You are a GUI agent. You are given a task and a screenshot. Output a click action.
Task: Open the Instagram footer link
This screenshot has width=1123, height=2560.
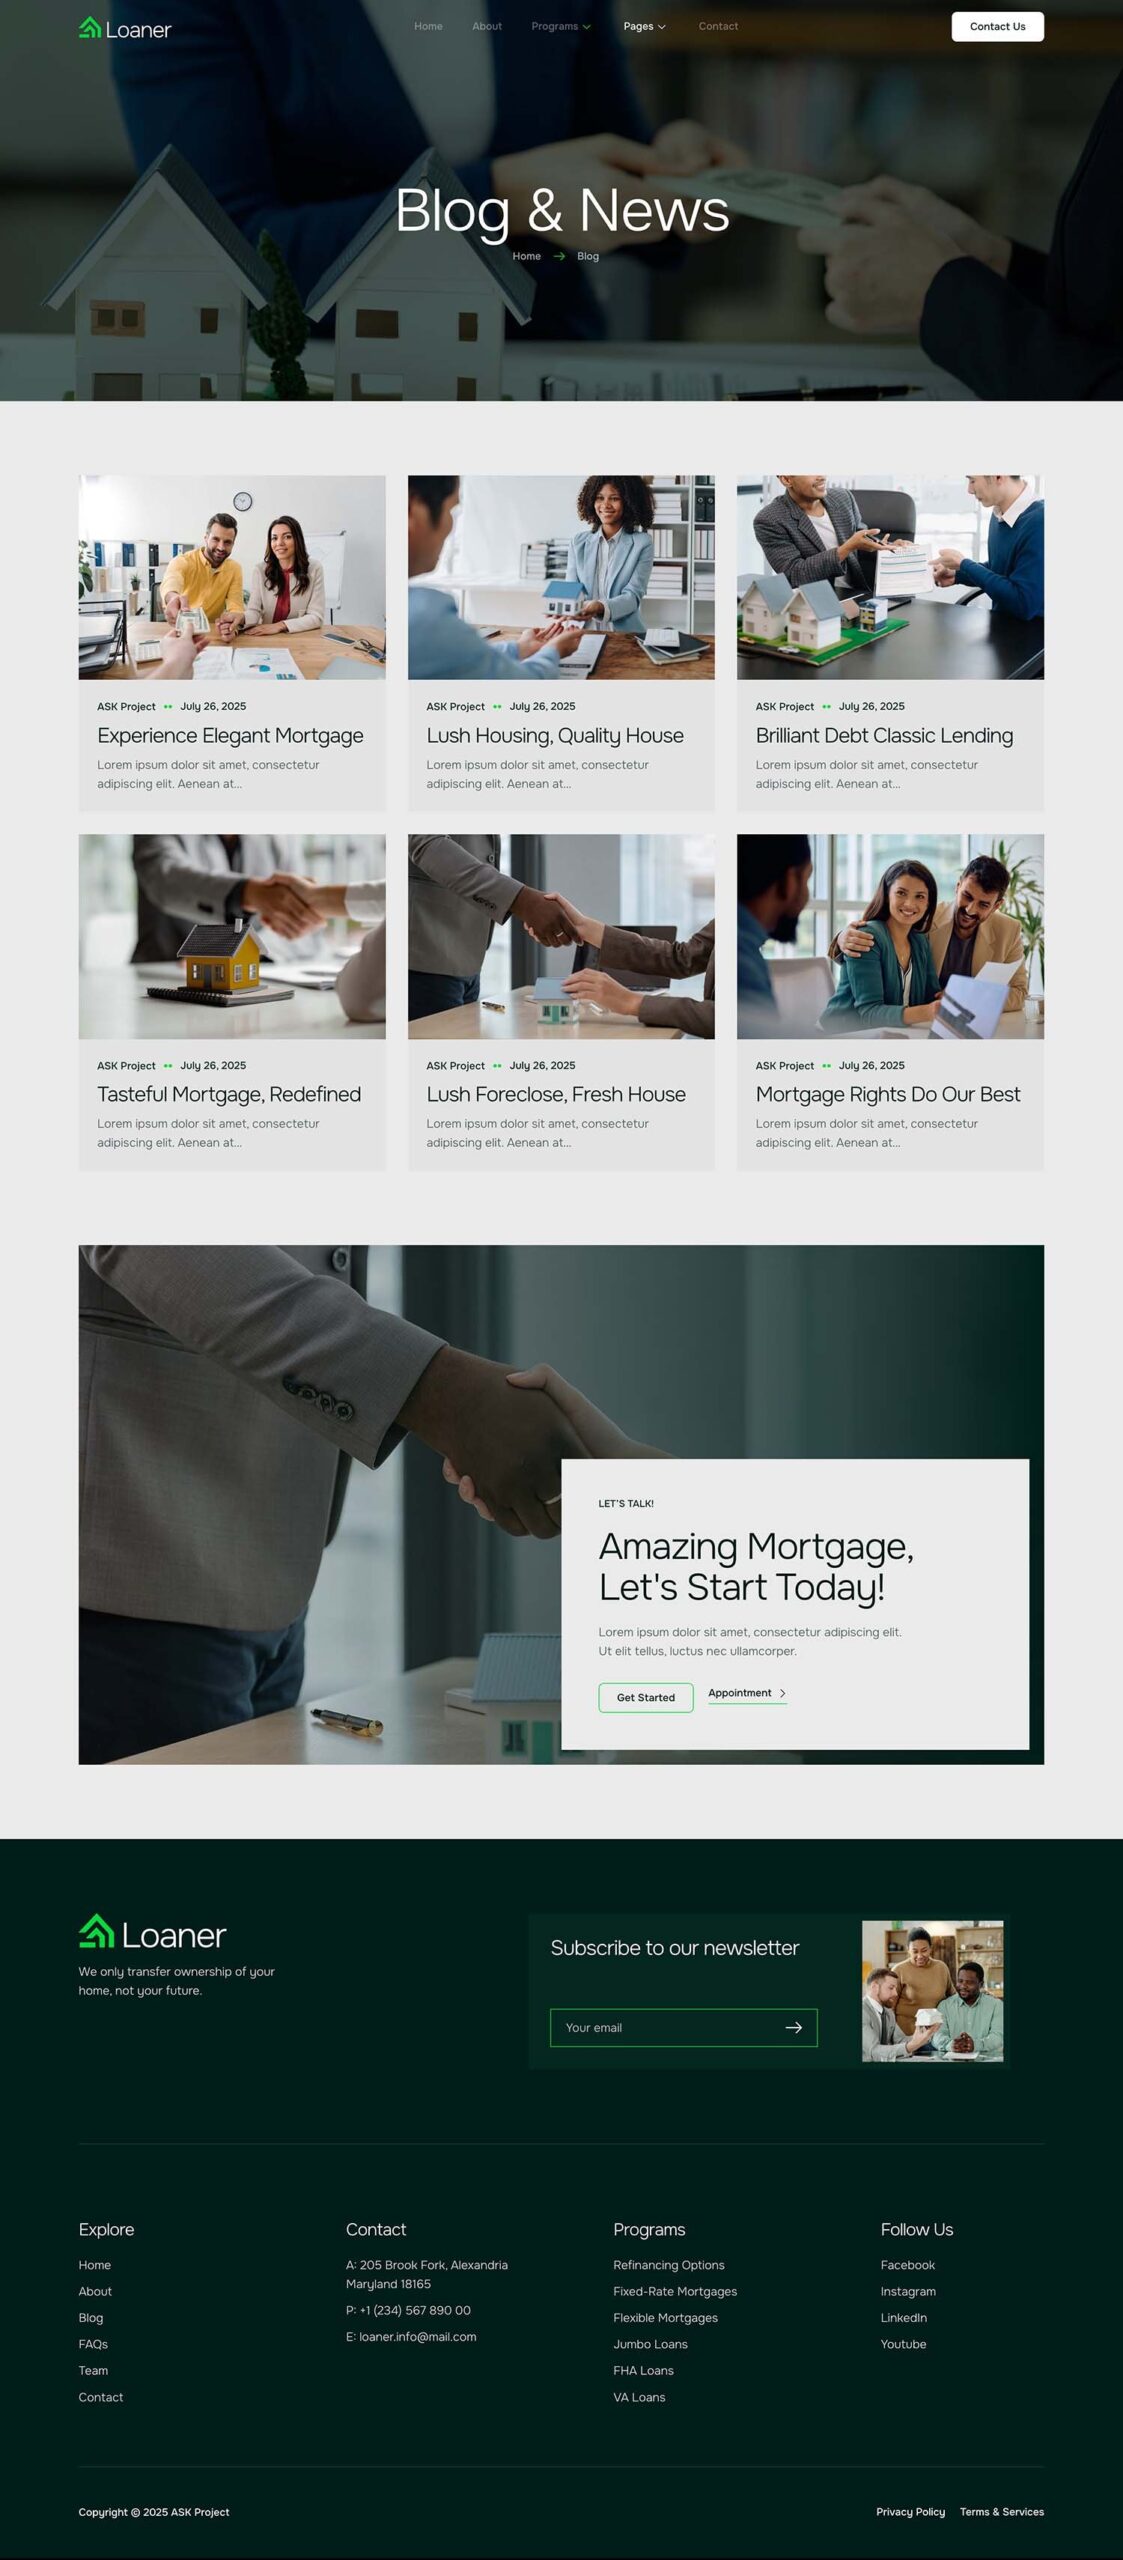[908, 2291]
